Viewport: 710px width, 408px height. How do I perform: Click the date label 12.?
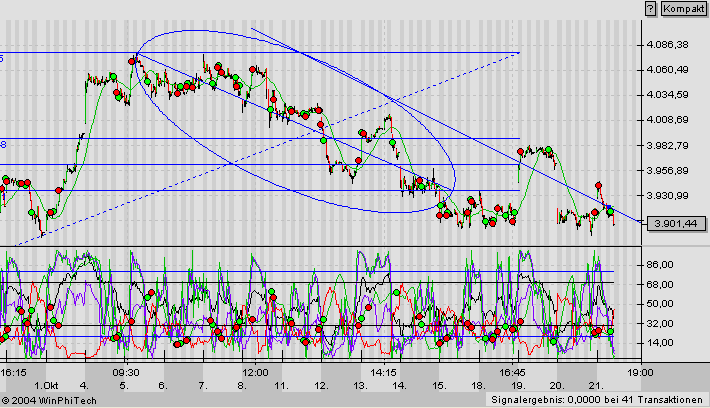coord(321,386)
